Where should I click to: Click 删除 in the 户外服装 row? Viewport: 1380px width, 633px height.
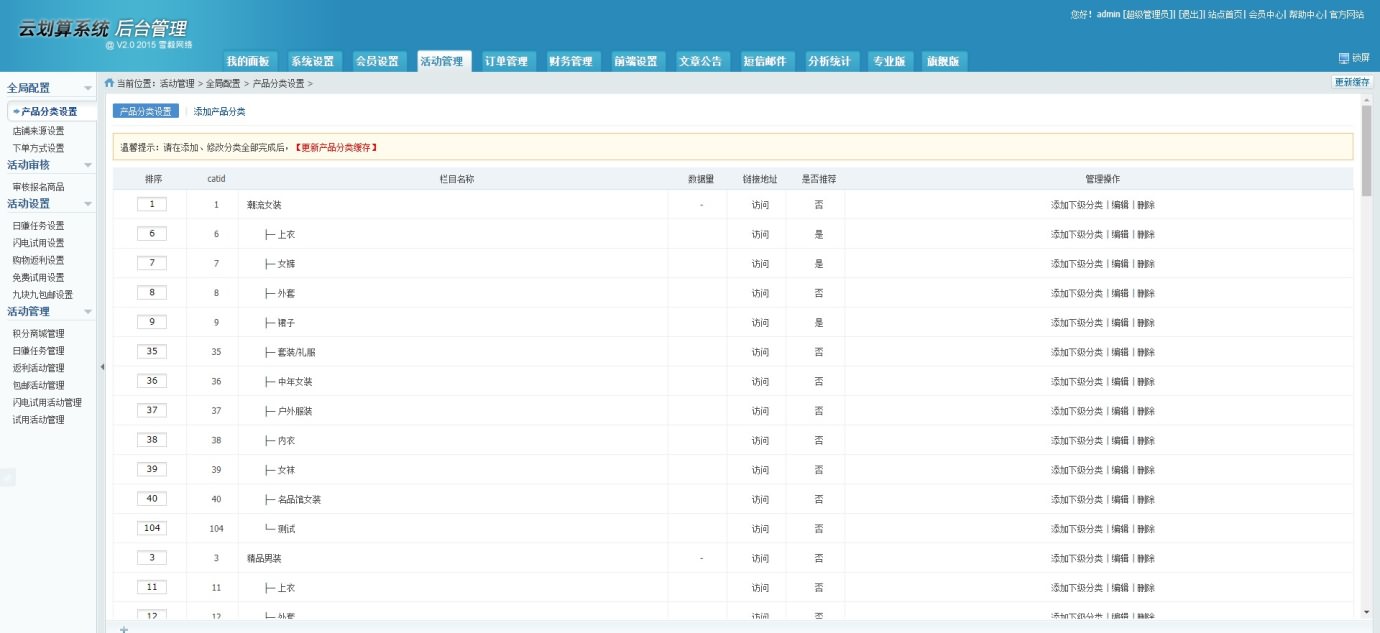tap(1146, 411)
